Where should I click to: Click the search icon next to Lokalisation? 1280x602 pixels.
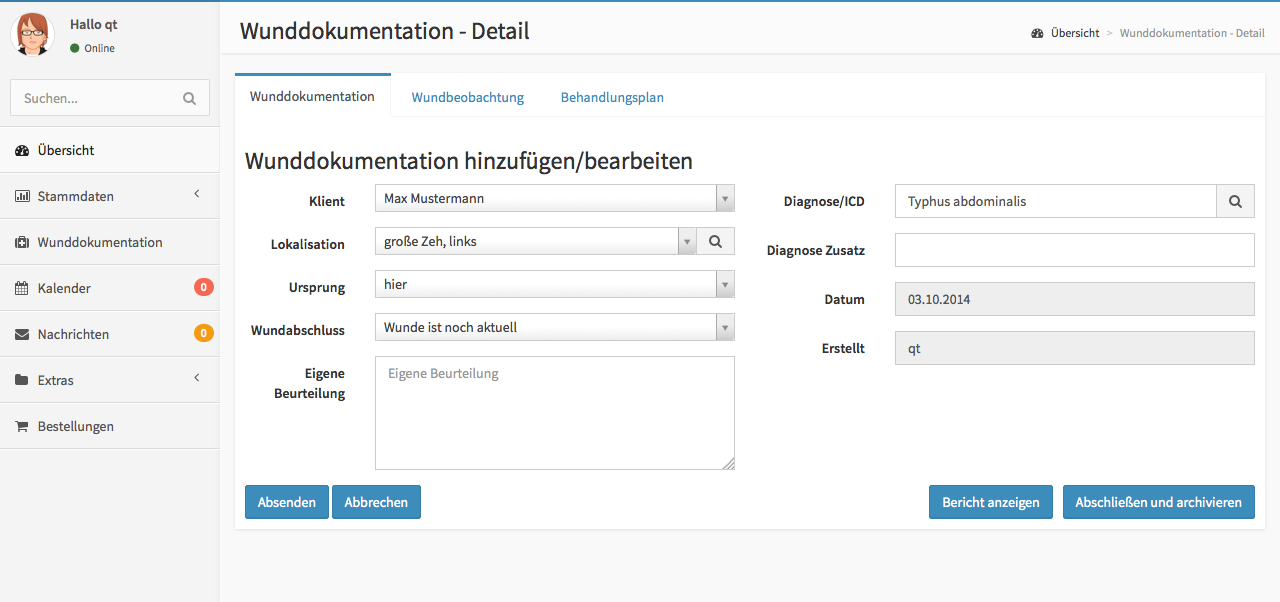(x=715, y=241)
